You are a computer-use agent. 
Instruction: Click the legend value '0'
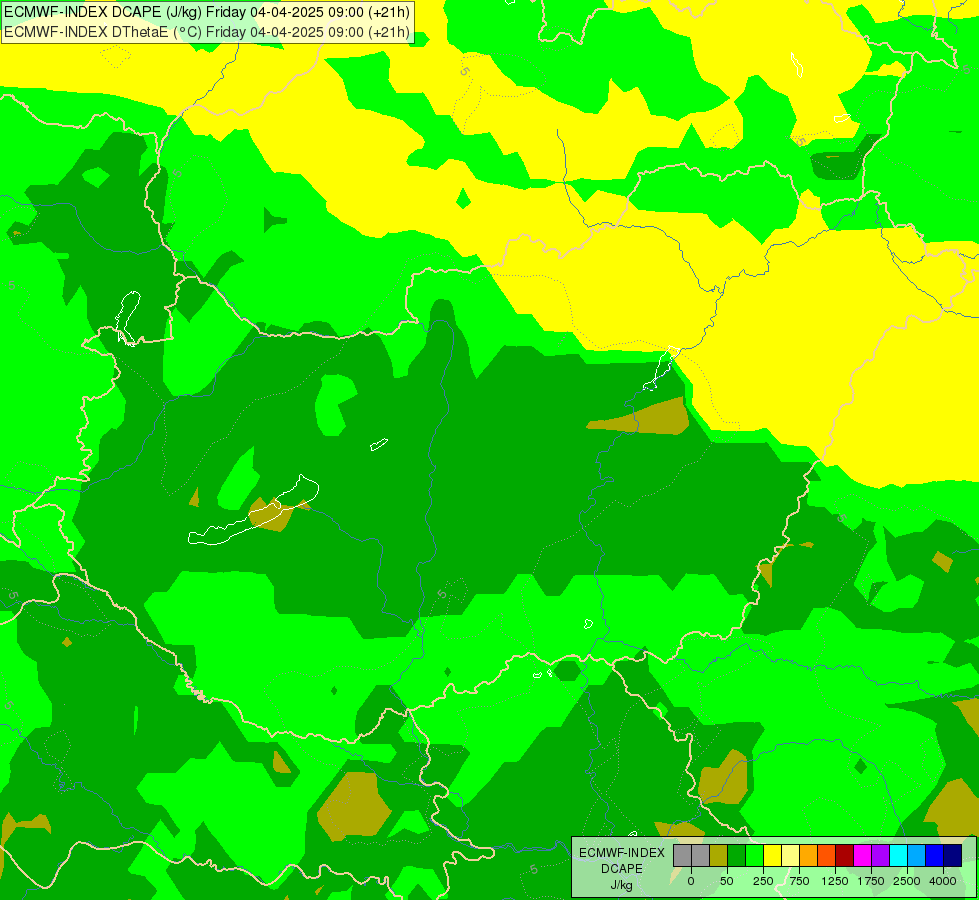(691, 881)
